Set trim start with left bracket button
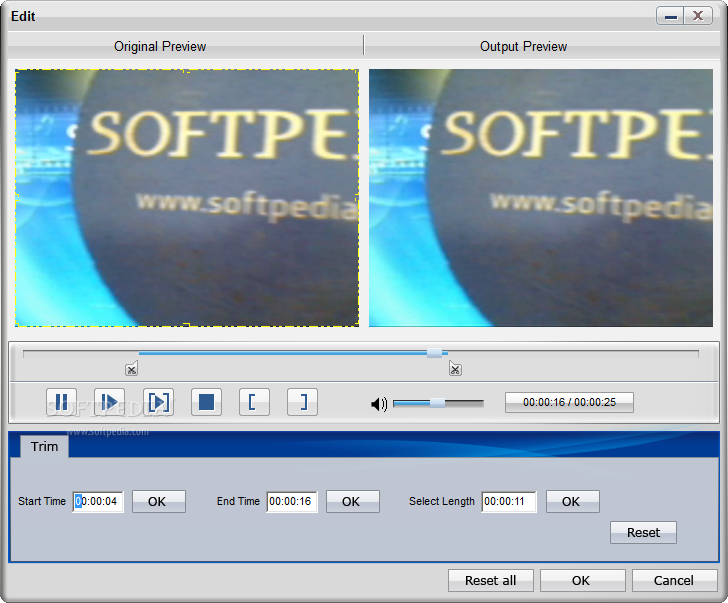Viewport: 728px width, 603px height. pos(254,402)
